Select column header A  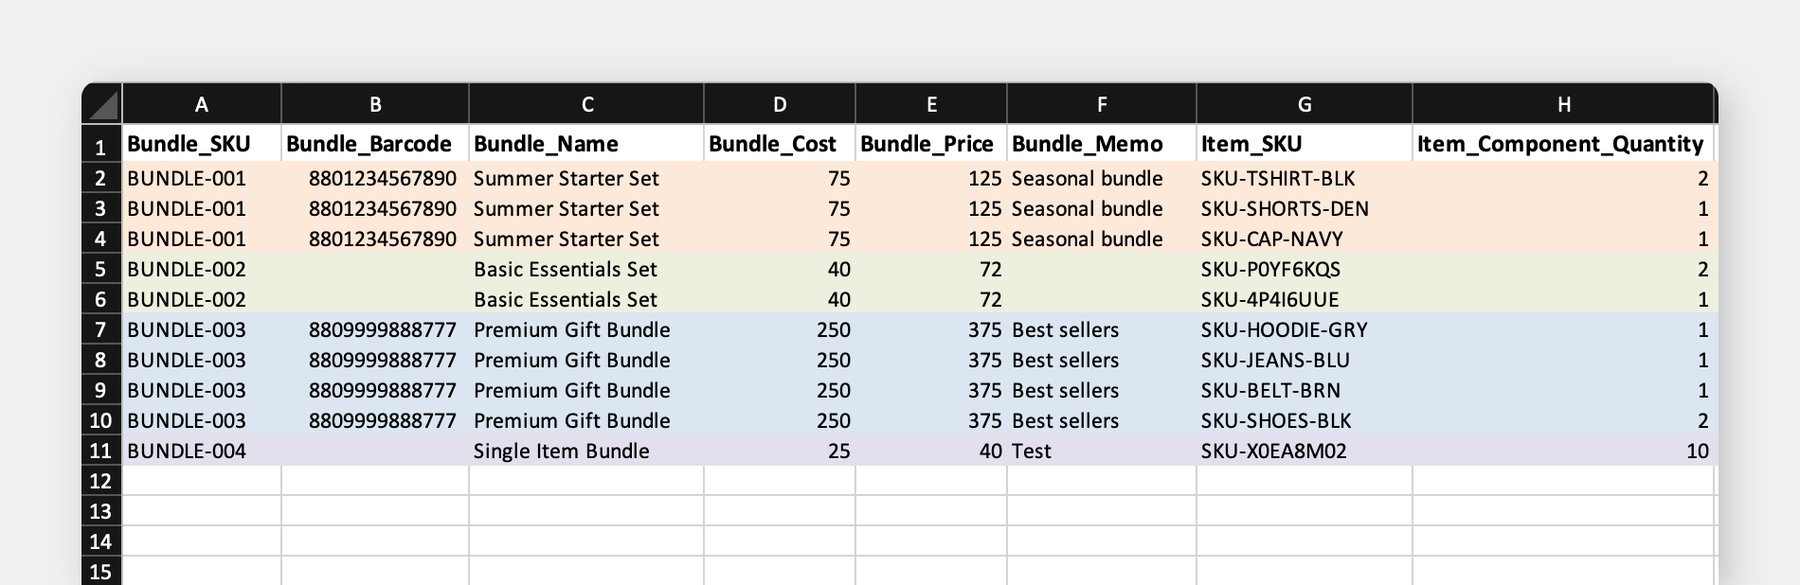pos(202,103)
